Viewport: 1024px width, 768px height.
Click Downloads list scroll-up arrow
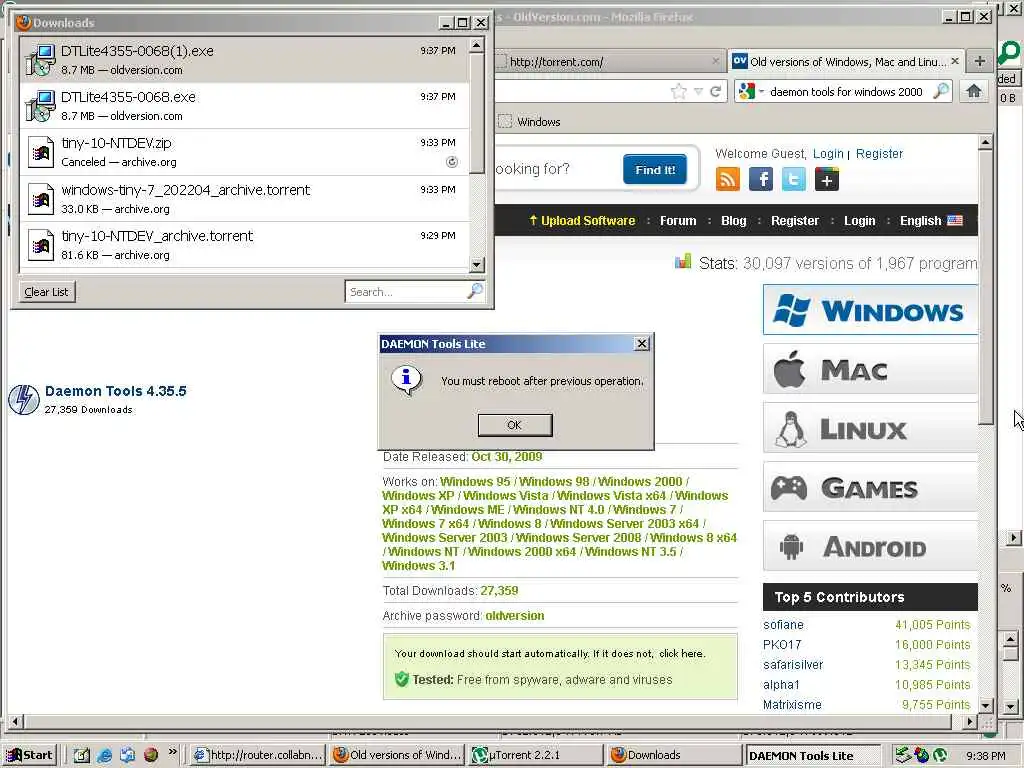click(x=477, y=45)
